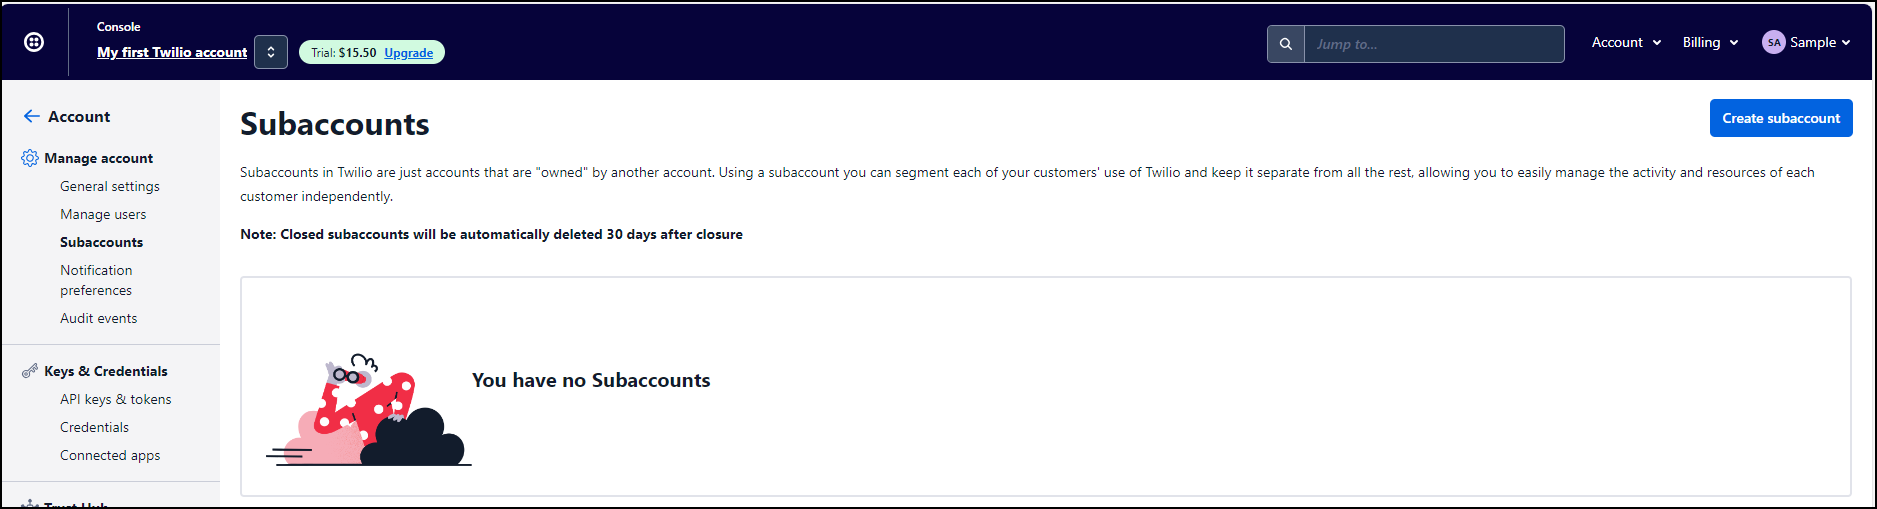Viewport: 1877px width, 509px height.
Task: Open Manage users page
Action: click(103, 214)
